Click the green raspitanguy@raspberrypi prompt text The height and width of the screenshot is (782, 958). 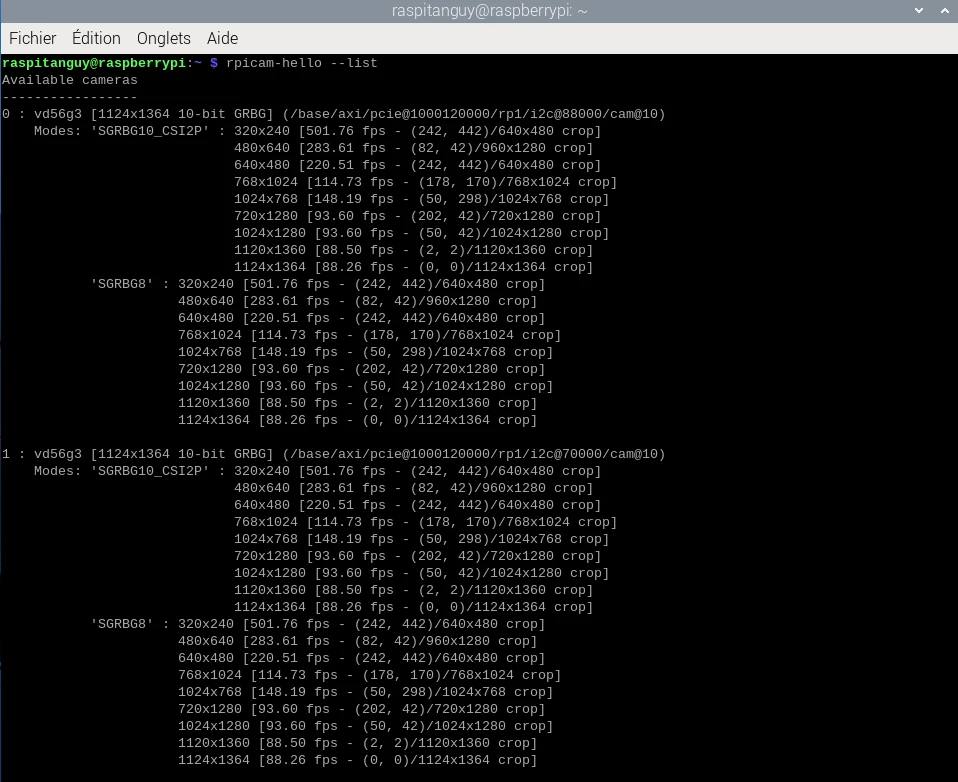pyautogui.click(x=93, y=63)
